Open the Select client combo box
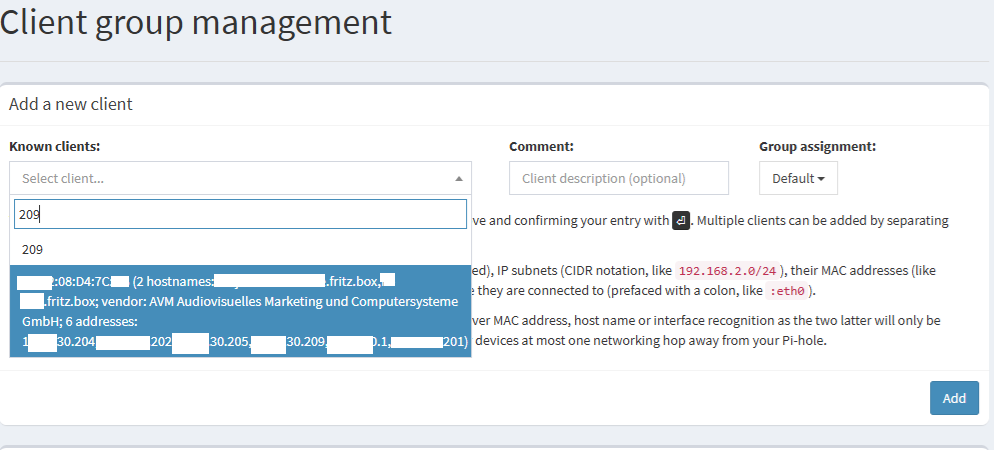 [230, 179]
